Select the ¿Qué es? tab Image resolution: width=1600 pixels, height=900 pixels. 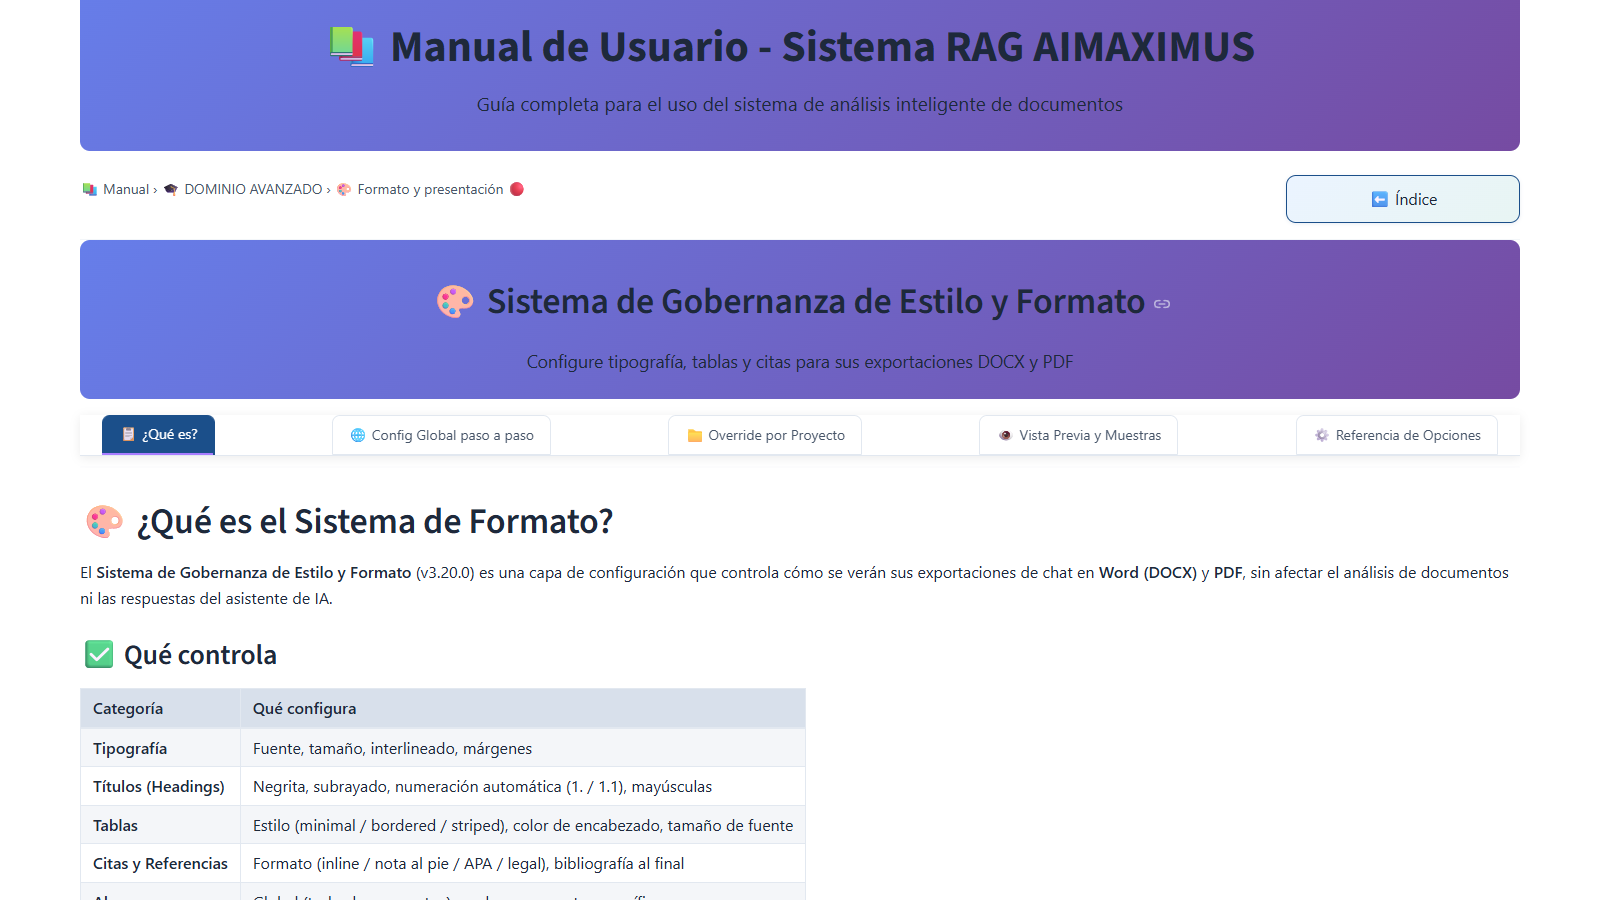158,435
